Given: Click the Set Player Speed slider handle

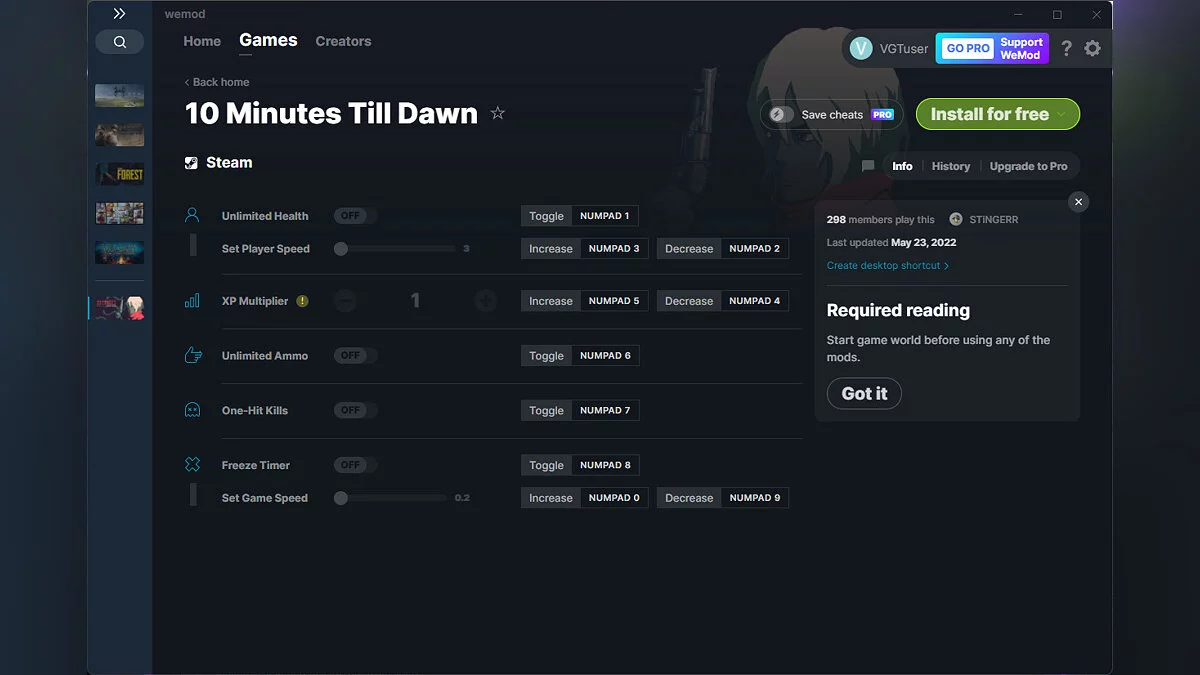Looking at the screenshot, I should coord(341,249).
